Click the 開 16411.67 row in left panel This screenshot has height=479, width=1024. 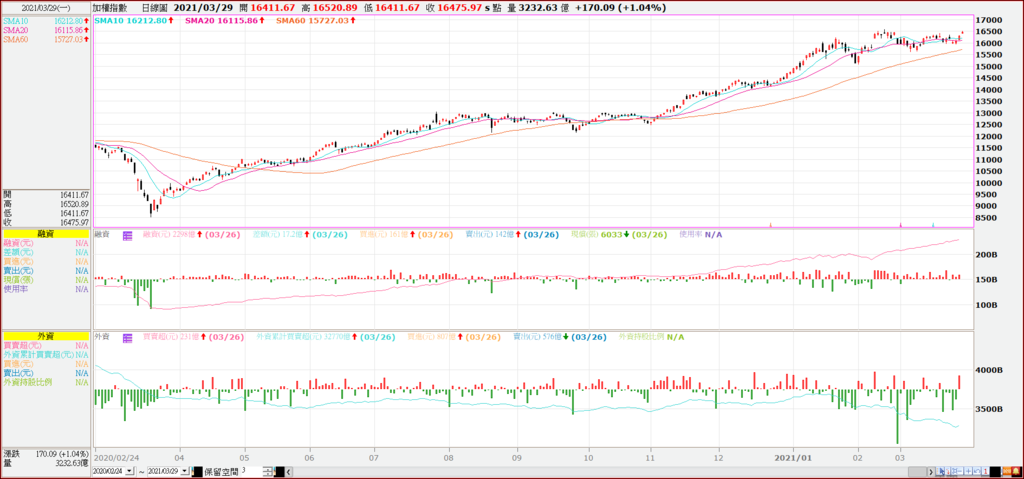[46, 195]
